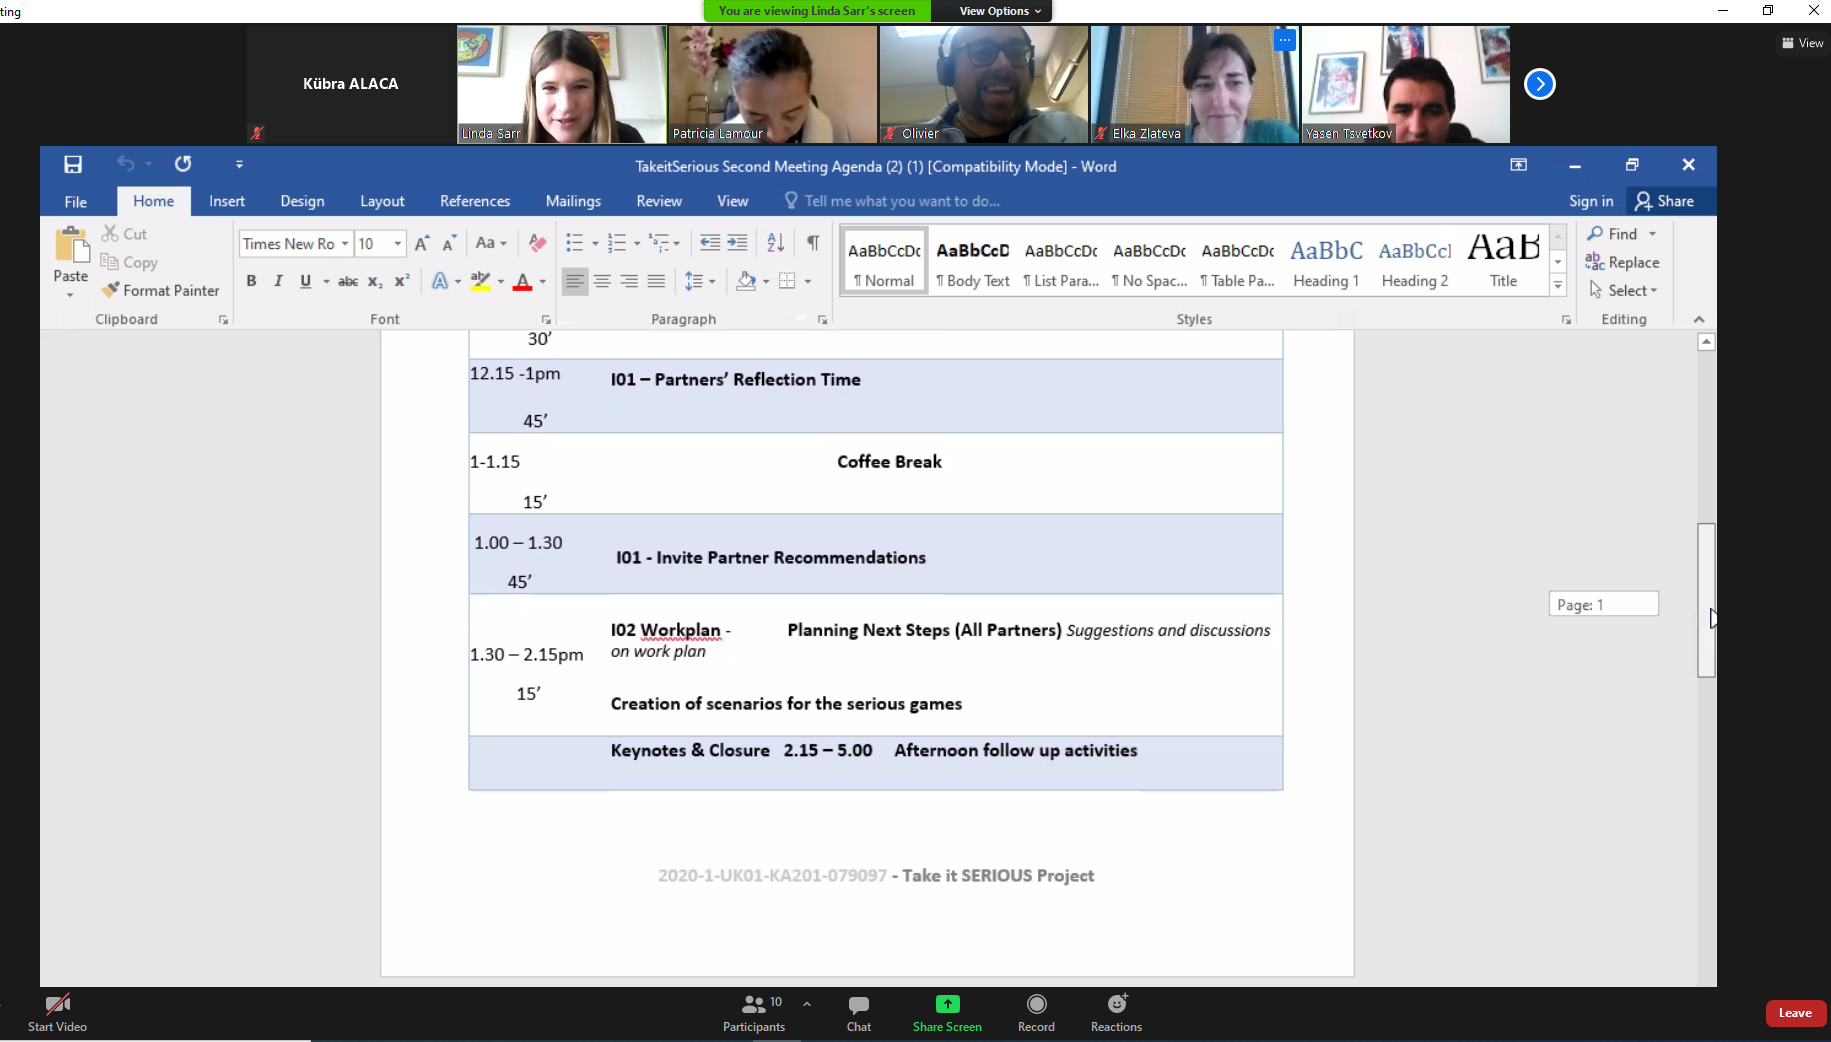Toggle Show/Hide paragraph marks
The height and width of the screenshot is (1042, 1831).
(x=813, y=243)
